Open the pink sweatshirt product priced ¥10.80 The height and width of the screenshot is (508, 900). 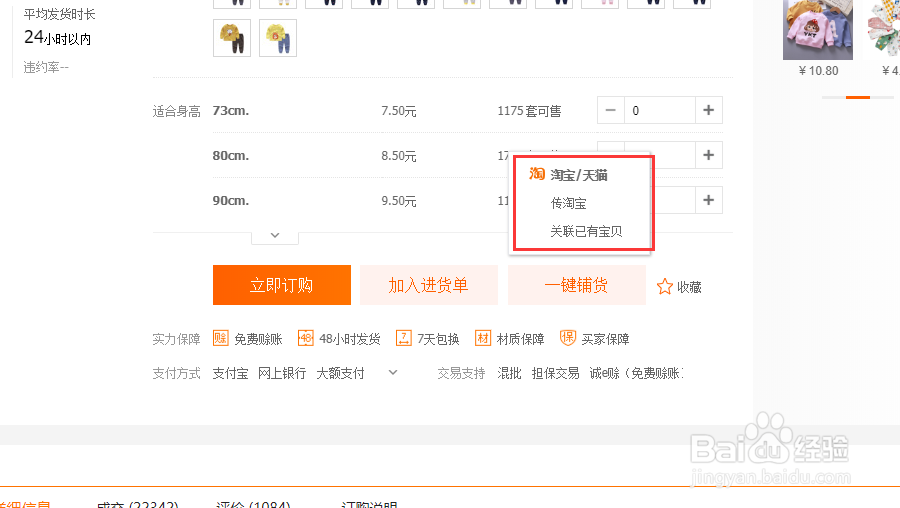pyautogui.click(x=818, y=29)
